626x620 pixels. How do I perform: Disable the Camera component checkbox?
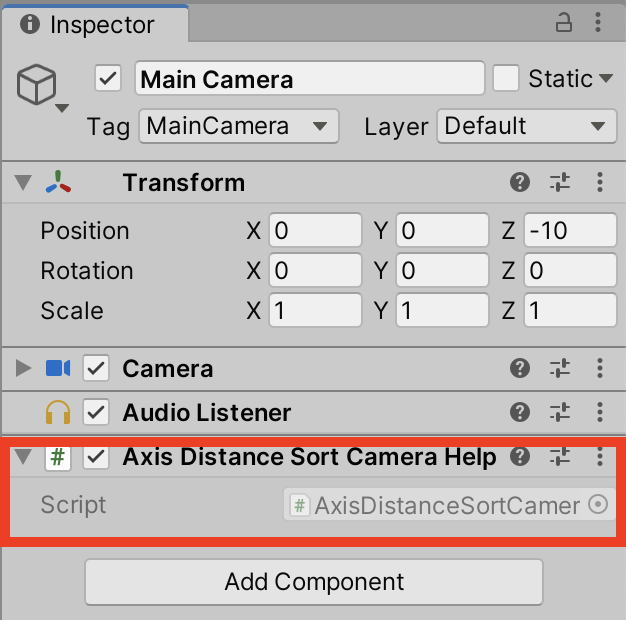(x=96, y=369)
